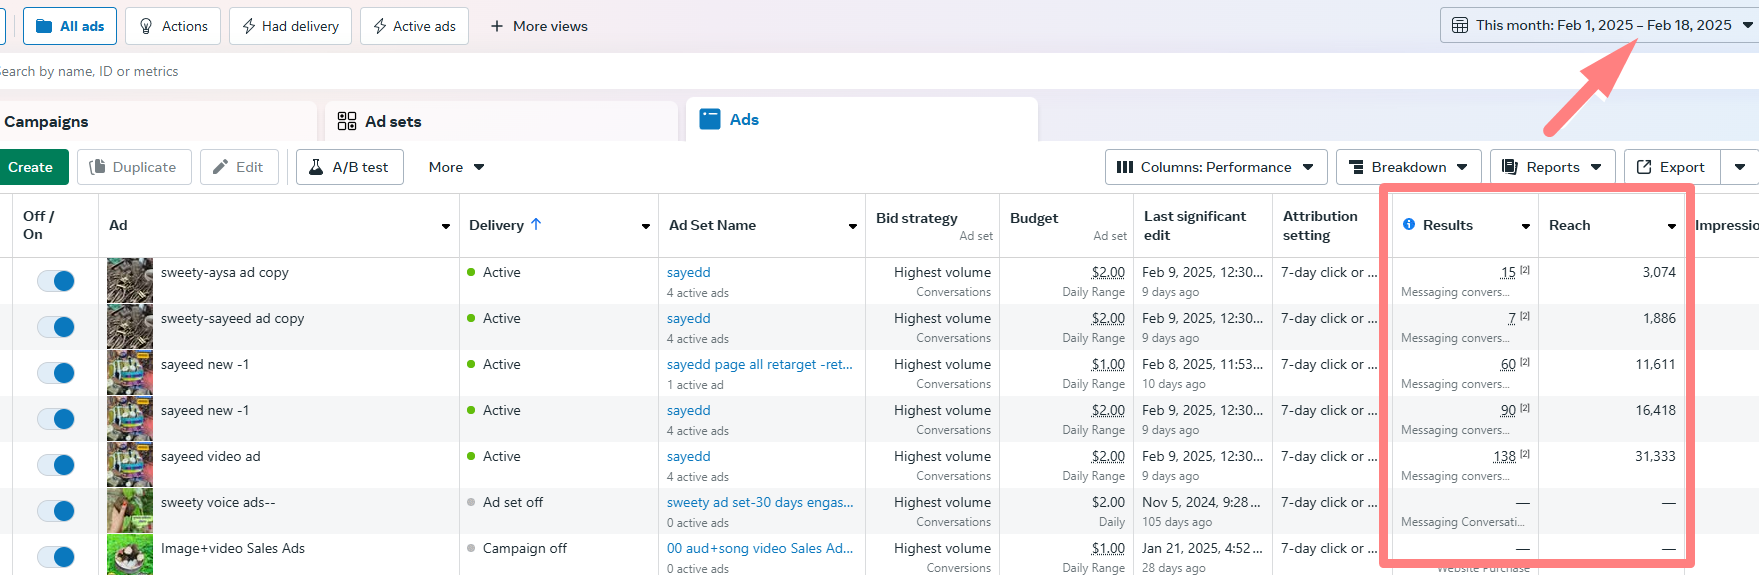The image size is (1759, 575).
Task: Disable the sayeed video ad toggle
Action: click(x=56, y=465)
